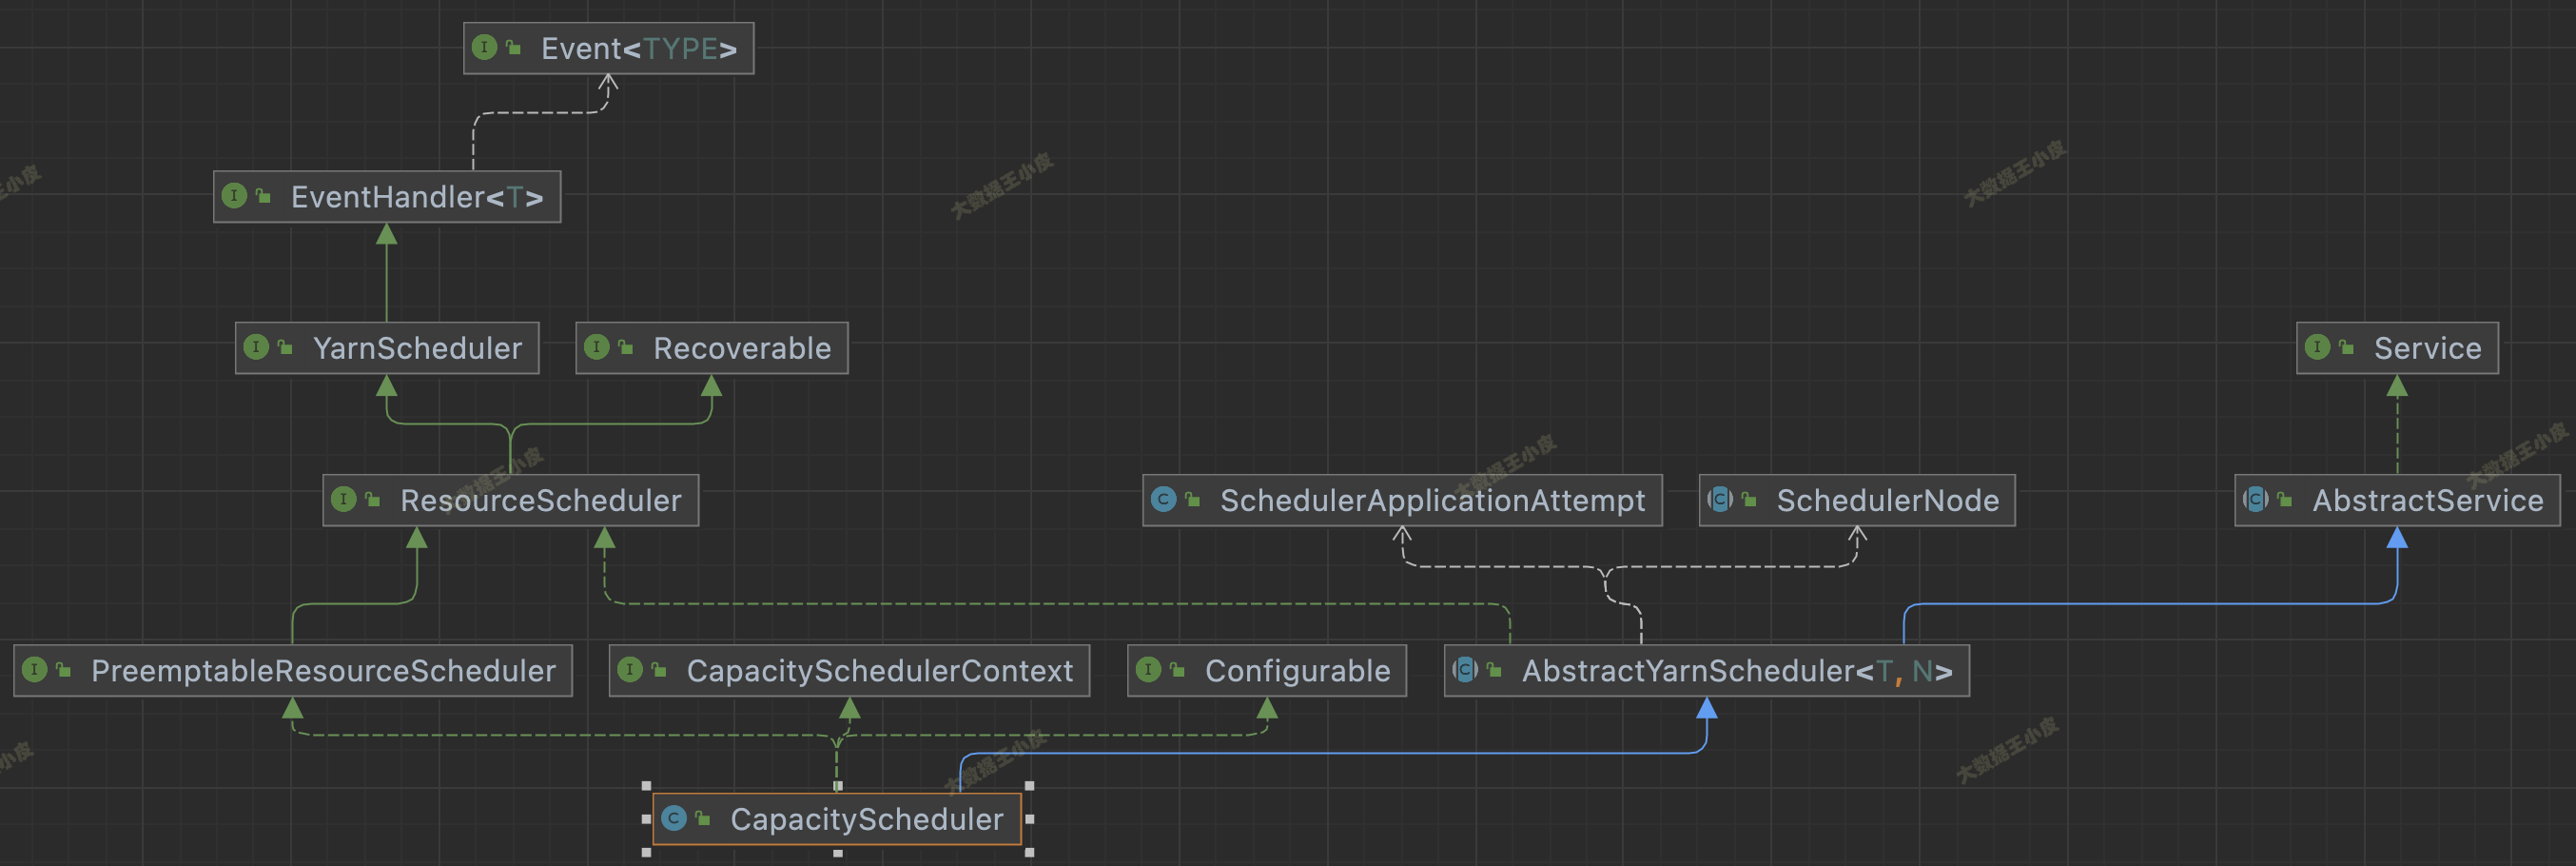Click the interface icon on Event<TYPE> node

tap(484, 47)
